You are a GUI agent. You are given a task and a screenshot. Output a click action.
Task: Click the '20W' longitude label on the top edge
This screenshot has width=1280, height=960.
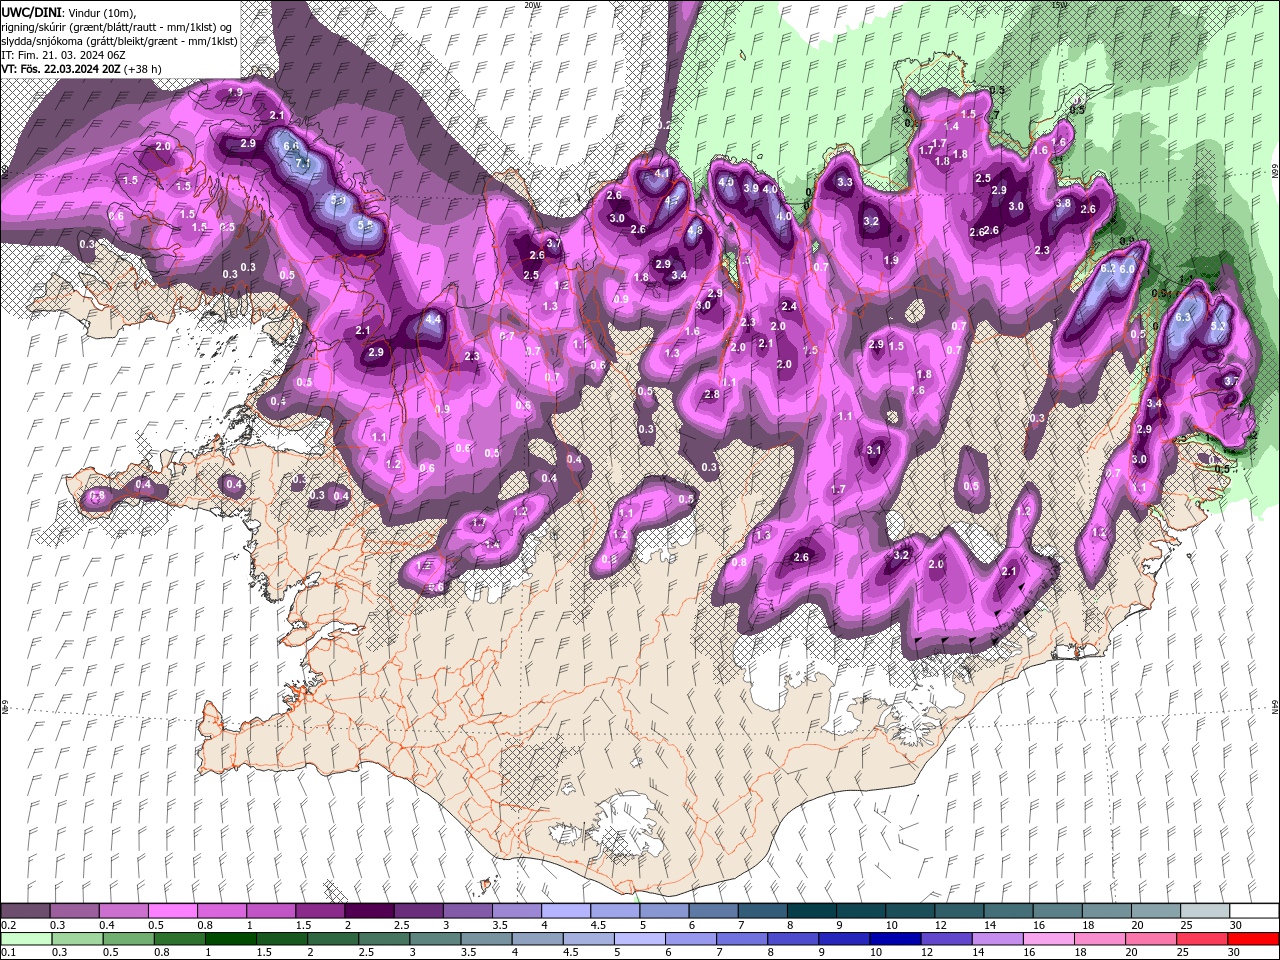point(532,4)
